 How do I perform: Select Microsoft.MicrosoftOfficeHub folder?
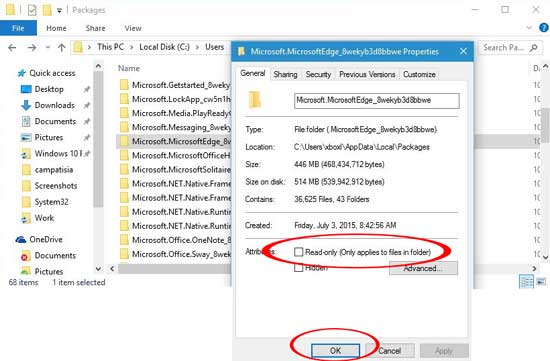(175, 155)
